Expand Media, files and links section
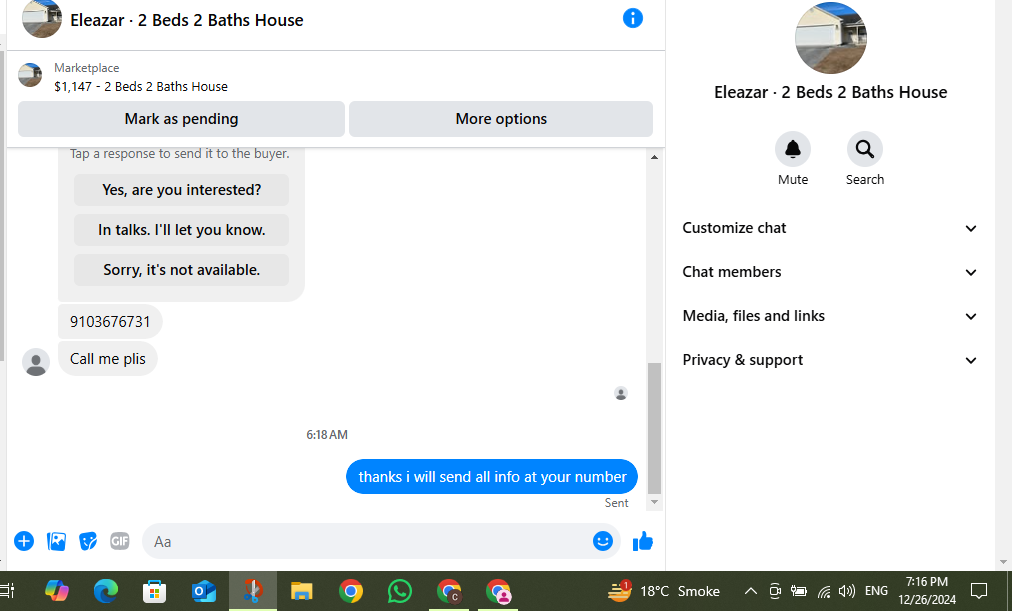The height and width of the screenshot is (611, 1012). click(829, 316)
